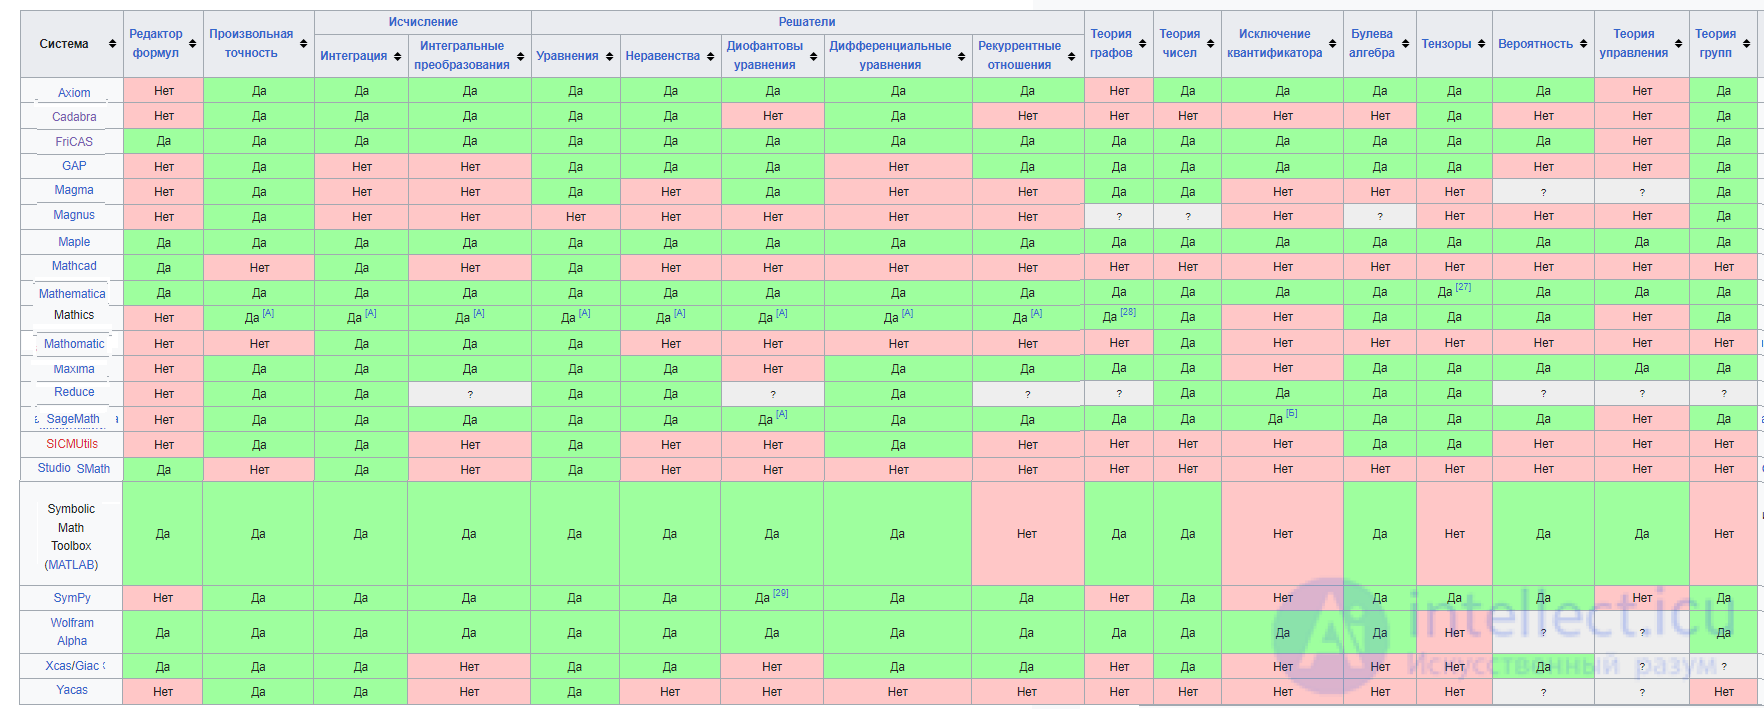Open the Maple system link
The image size is (1764, 714).
[74, 242]
